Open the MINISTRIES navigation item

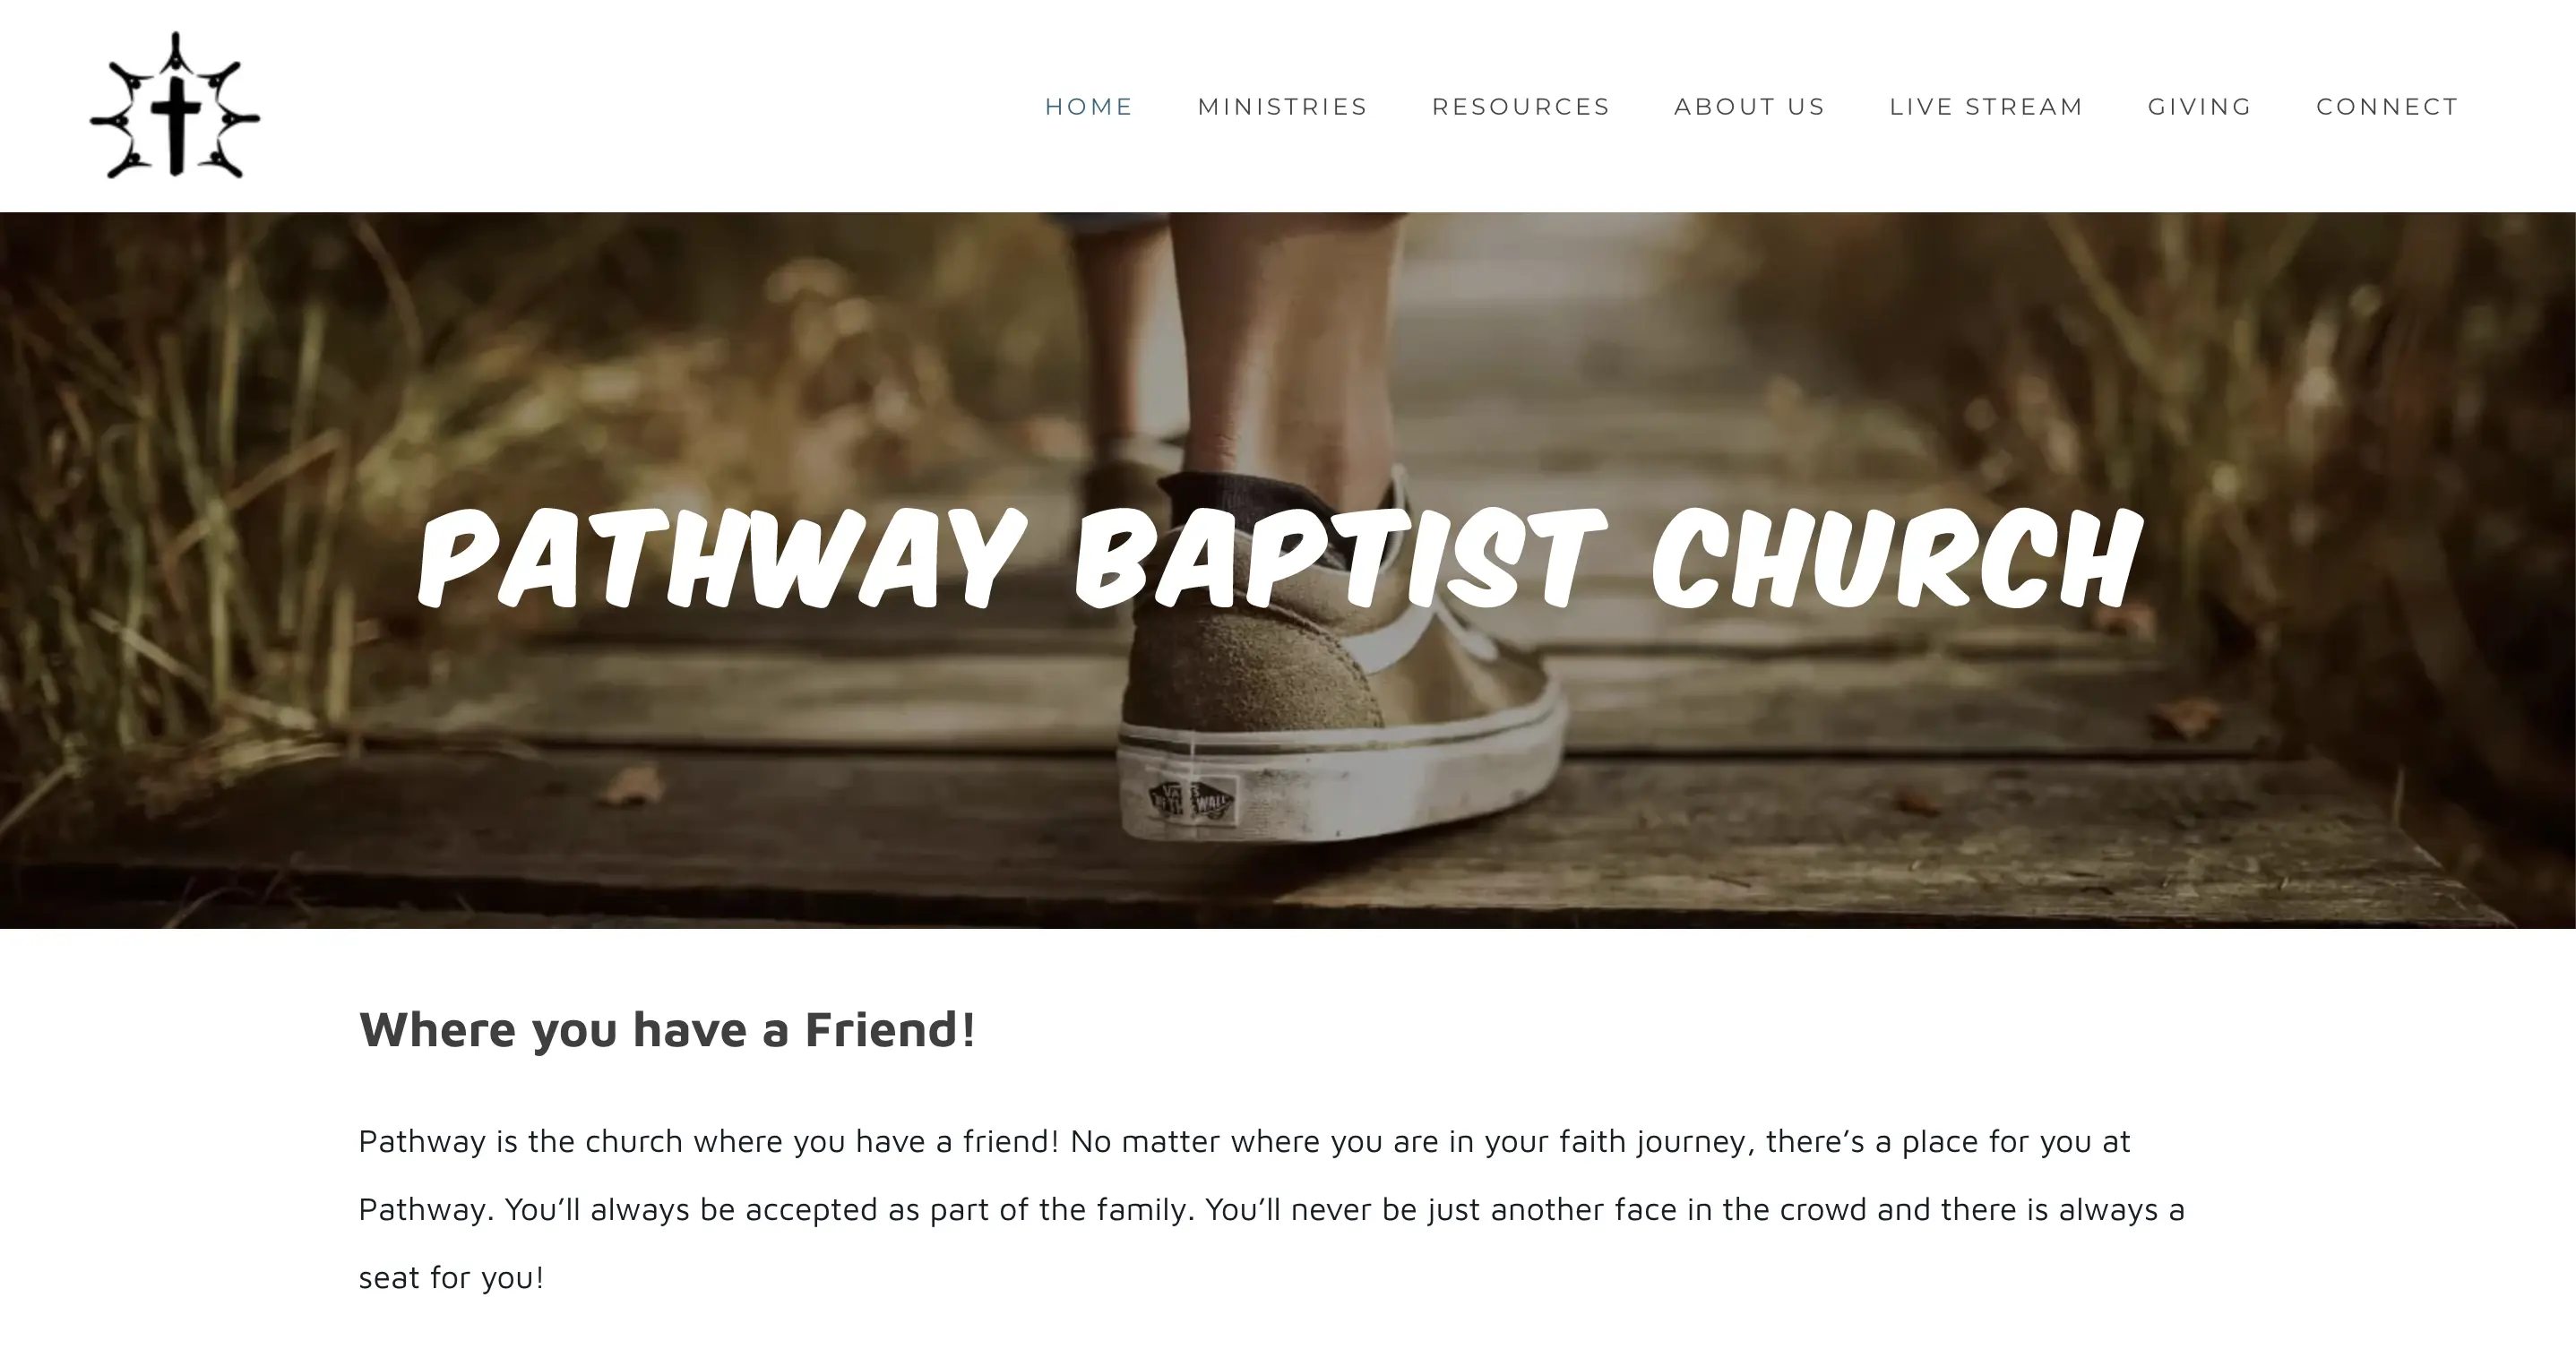1283,106
